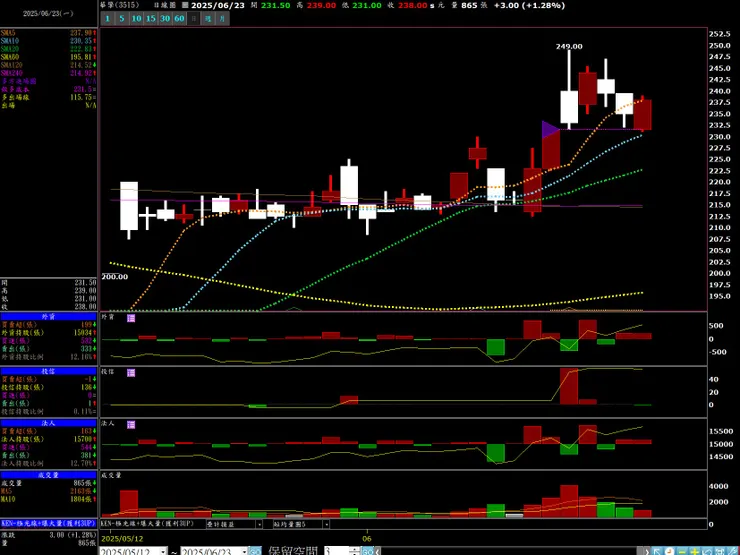
Task: Switch to the 30-minute chart interval
Action: (x=165, y=18)
